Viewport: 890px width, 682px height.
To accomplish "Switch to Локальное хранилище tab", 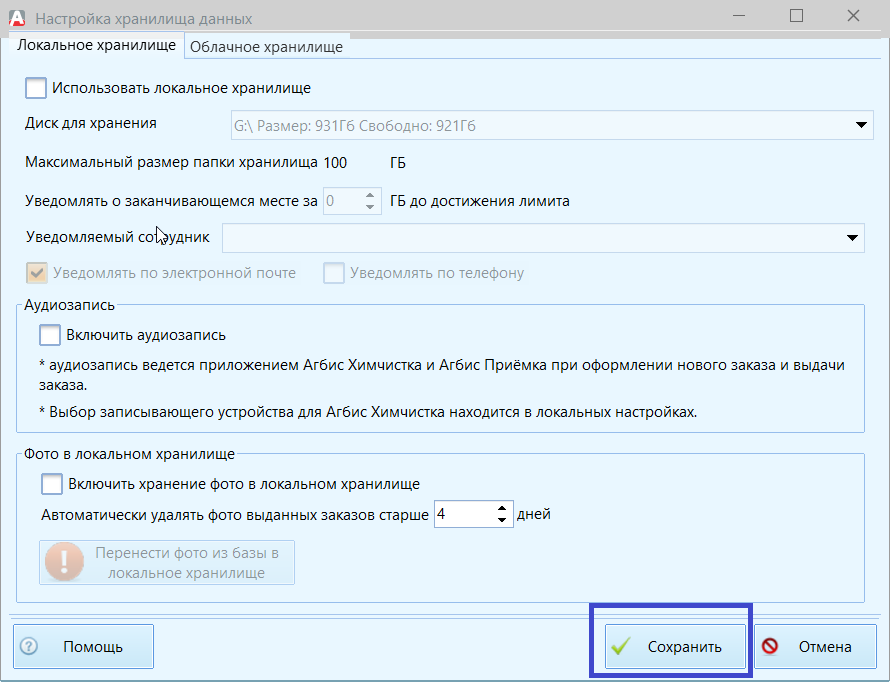I will (x=96, y=45).
